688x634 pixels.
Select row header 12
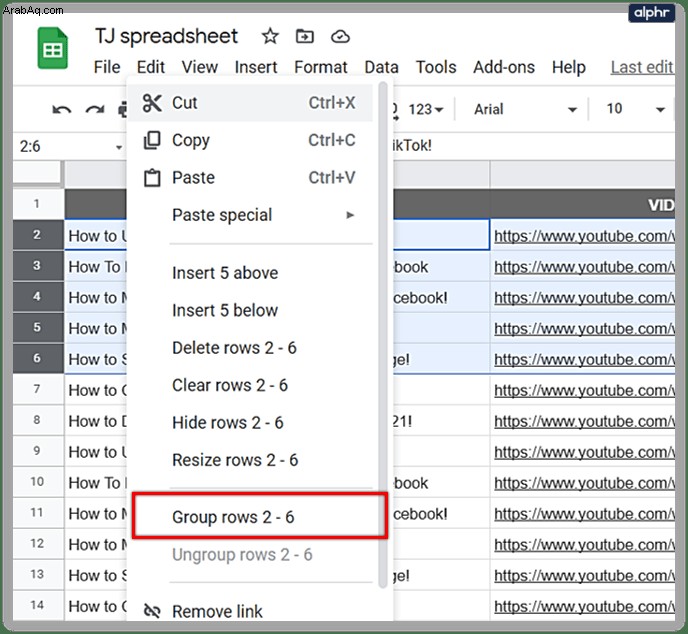(37, 544)
